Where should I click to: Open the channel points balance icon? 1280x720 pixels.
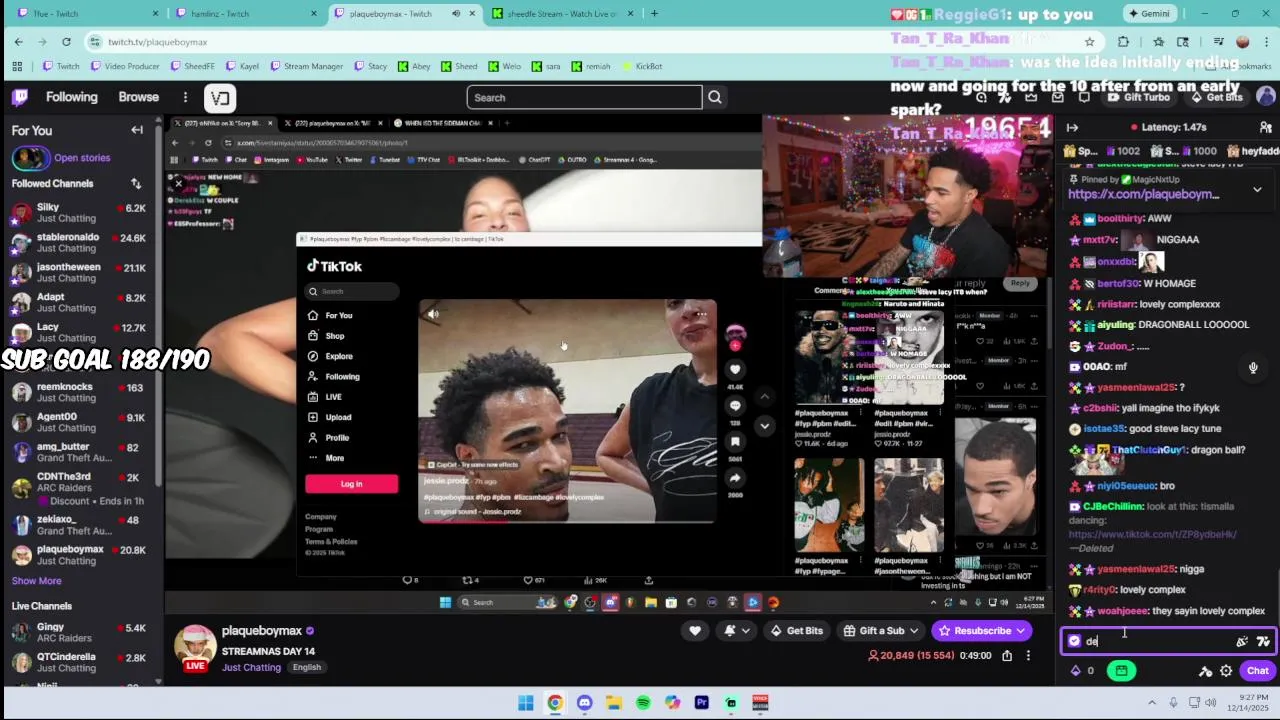(1076, 671)
